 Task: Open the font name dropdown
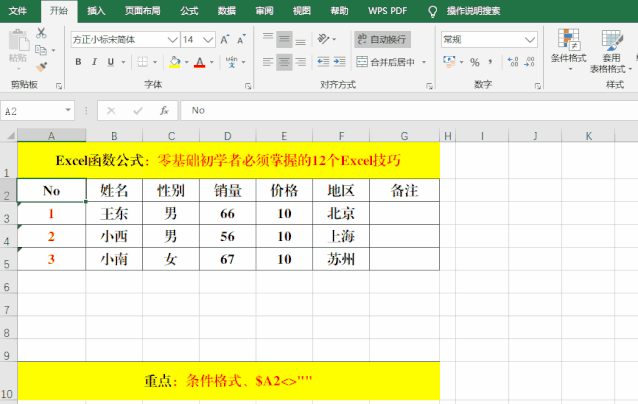point(172,39)
